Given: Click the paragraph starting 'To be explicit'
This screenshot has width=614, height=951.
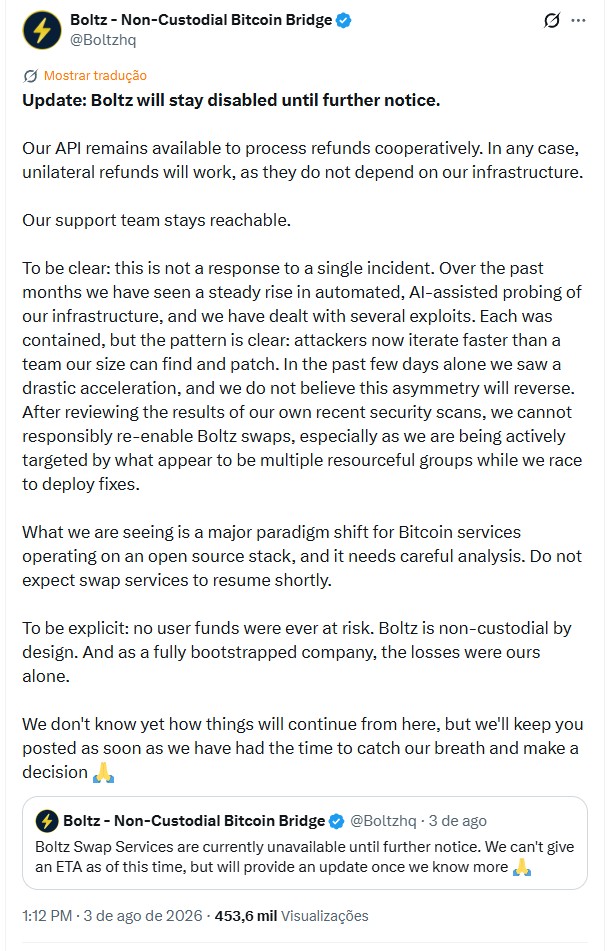Looking at the screenshot, I should point(297,652).
